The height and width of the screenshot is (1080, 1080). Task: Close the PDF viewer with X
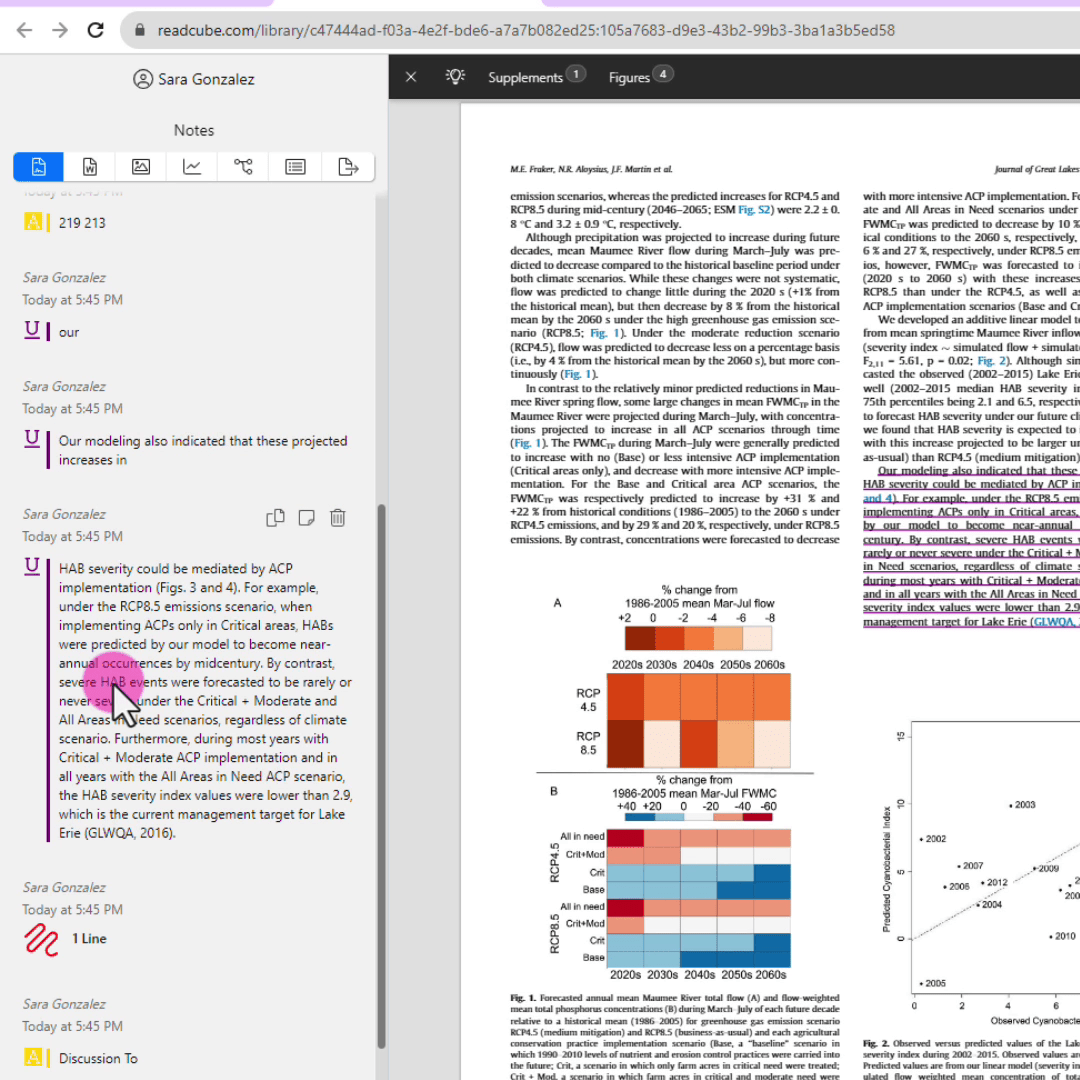(411, 77)
